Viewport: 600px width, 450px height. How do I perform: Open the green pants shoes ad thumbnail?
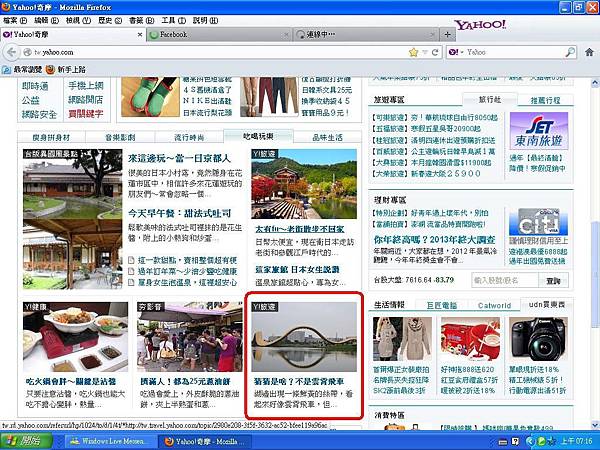click(150, 97)
